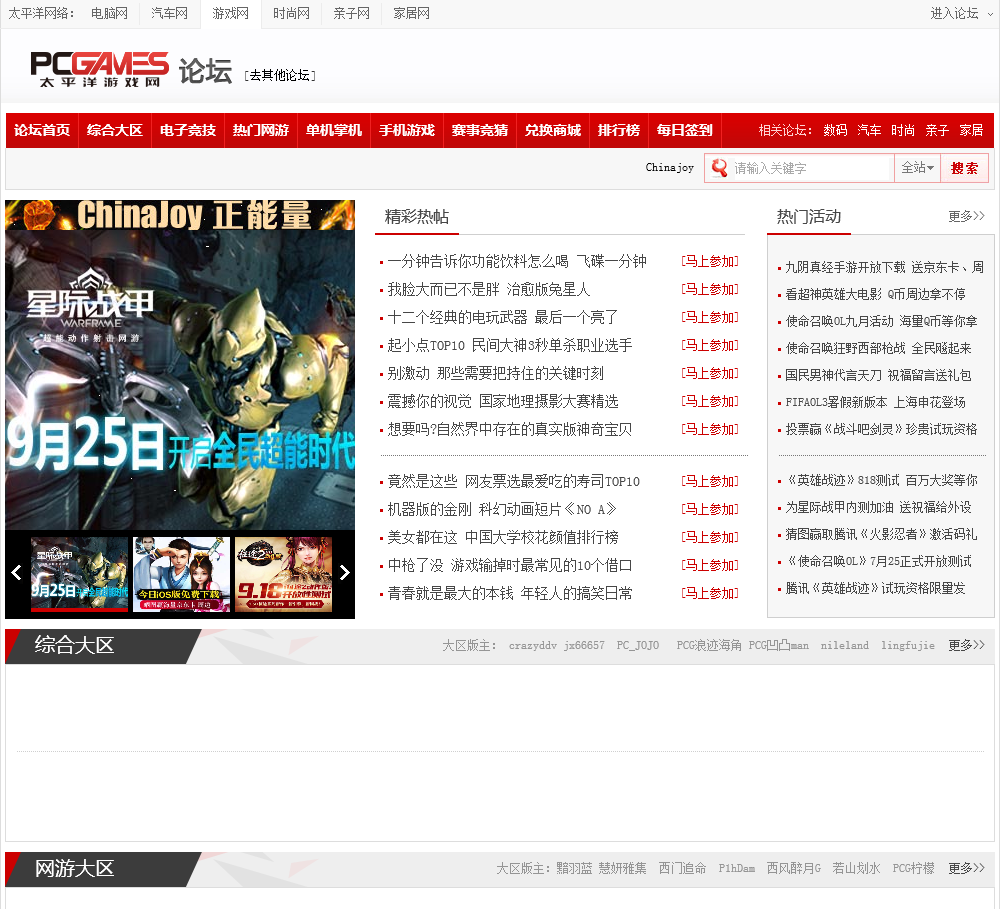Visit the 兑换商城 nav item
This screenshot has height=909, width=1000.
click(x=553, y=130)
